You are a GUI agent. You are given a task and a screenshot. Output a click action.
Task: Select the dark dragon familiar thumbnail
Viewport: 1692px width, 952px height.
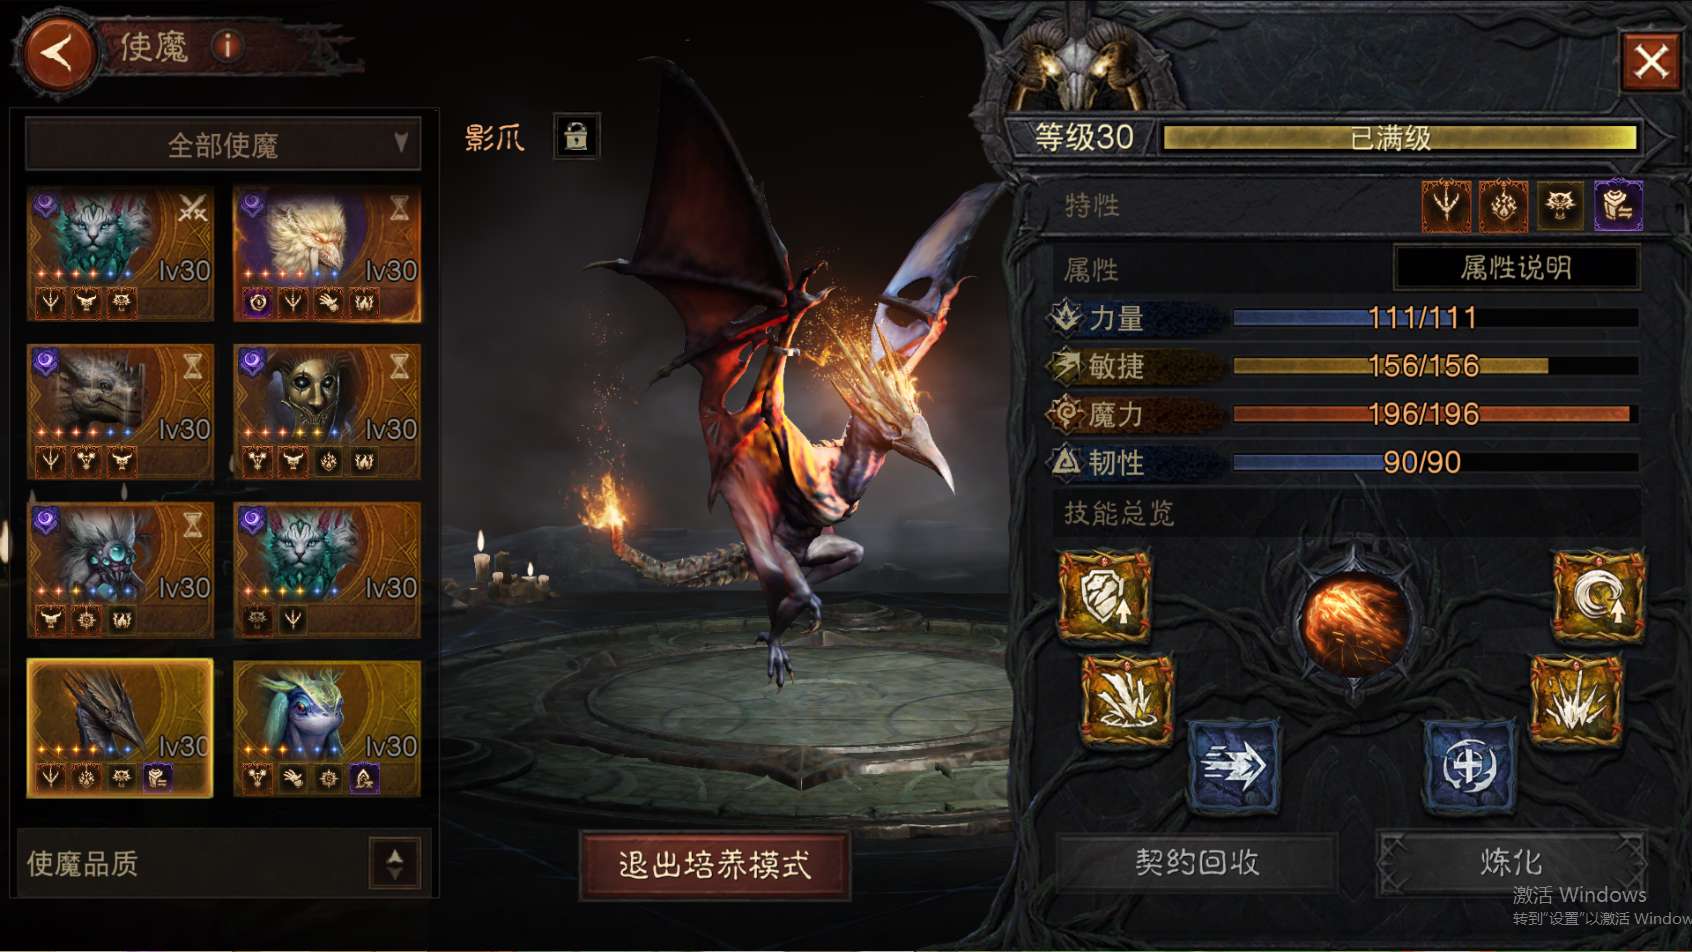point(120,728)
